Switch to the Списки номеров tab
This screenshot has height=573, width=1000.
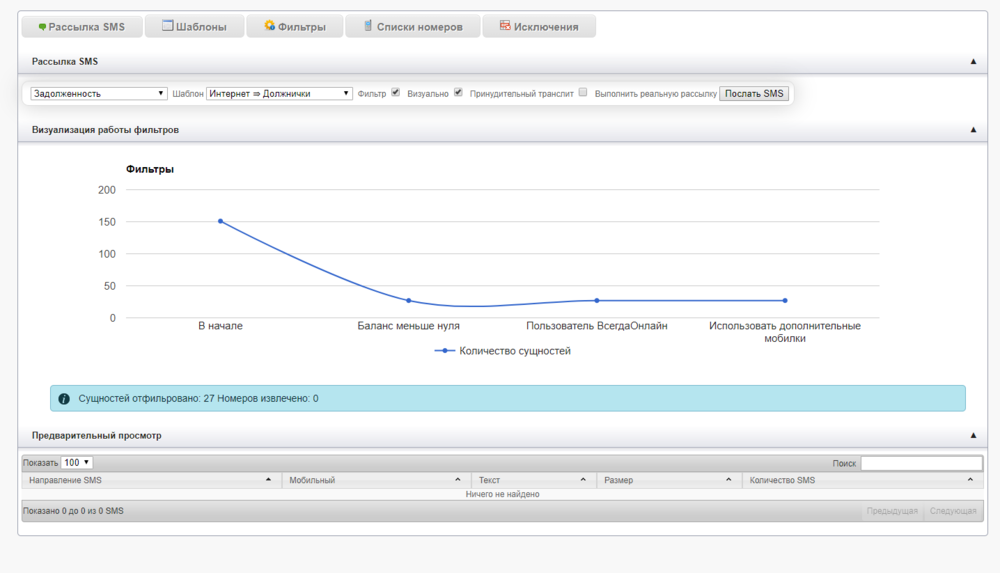[412, 27]
